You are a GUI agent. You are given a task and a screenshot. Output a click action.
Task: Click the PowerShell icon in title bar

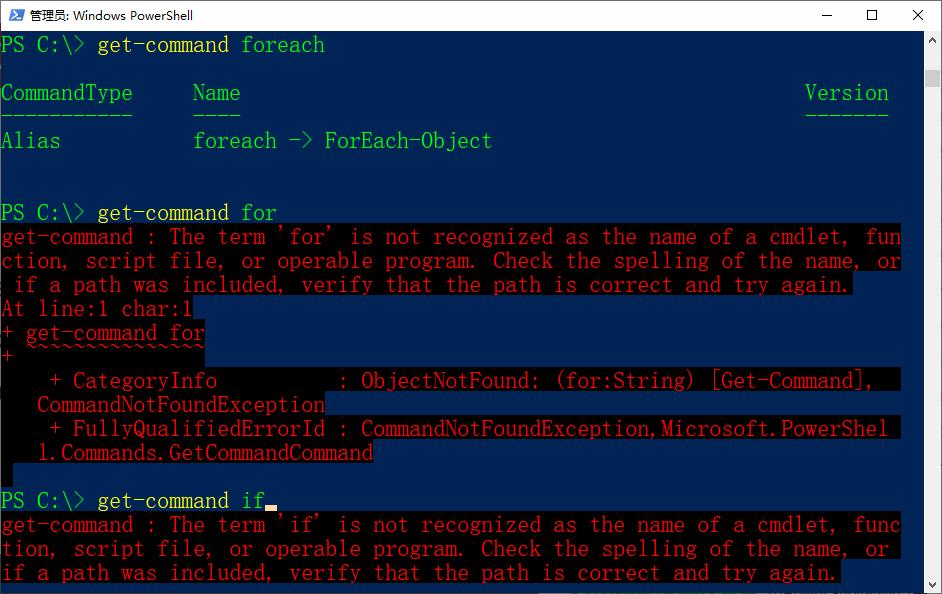point(14,15)
